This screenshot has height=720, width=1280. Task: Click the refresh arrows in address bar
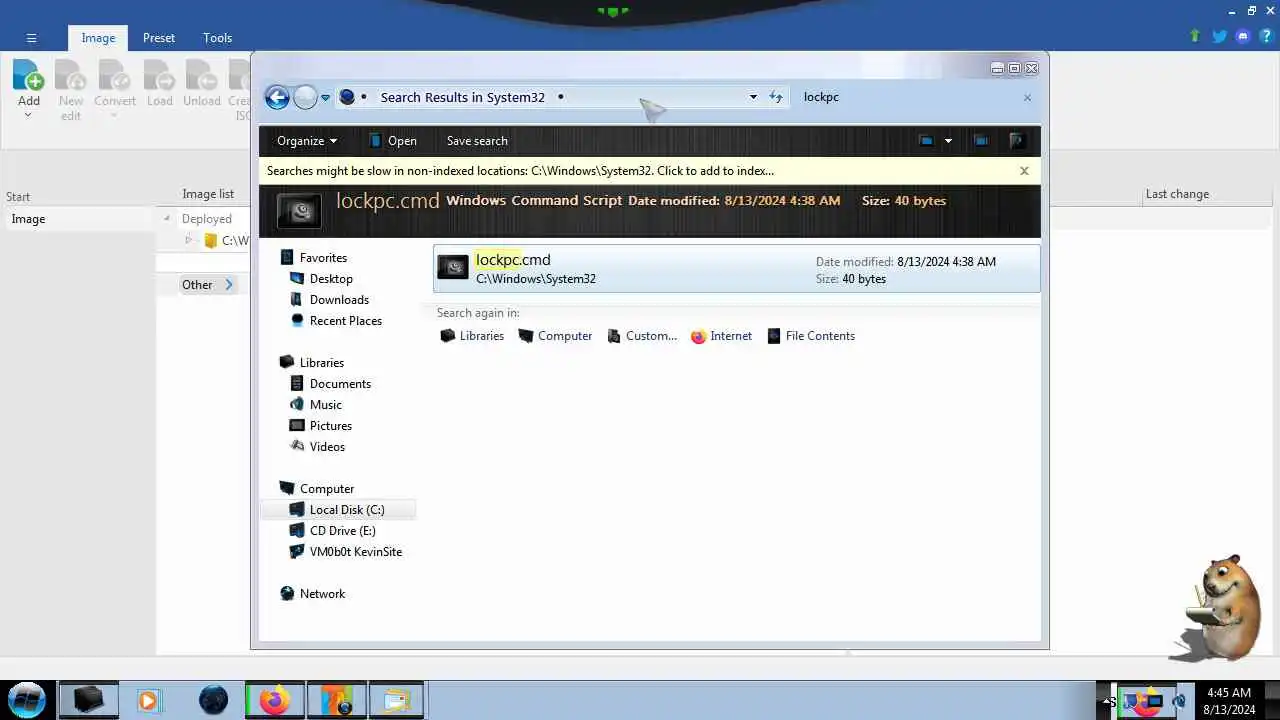pos(776,97)
